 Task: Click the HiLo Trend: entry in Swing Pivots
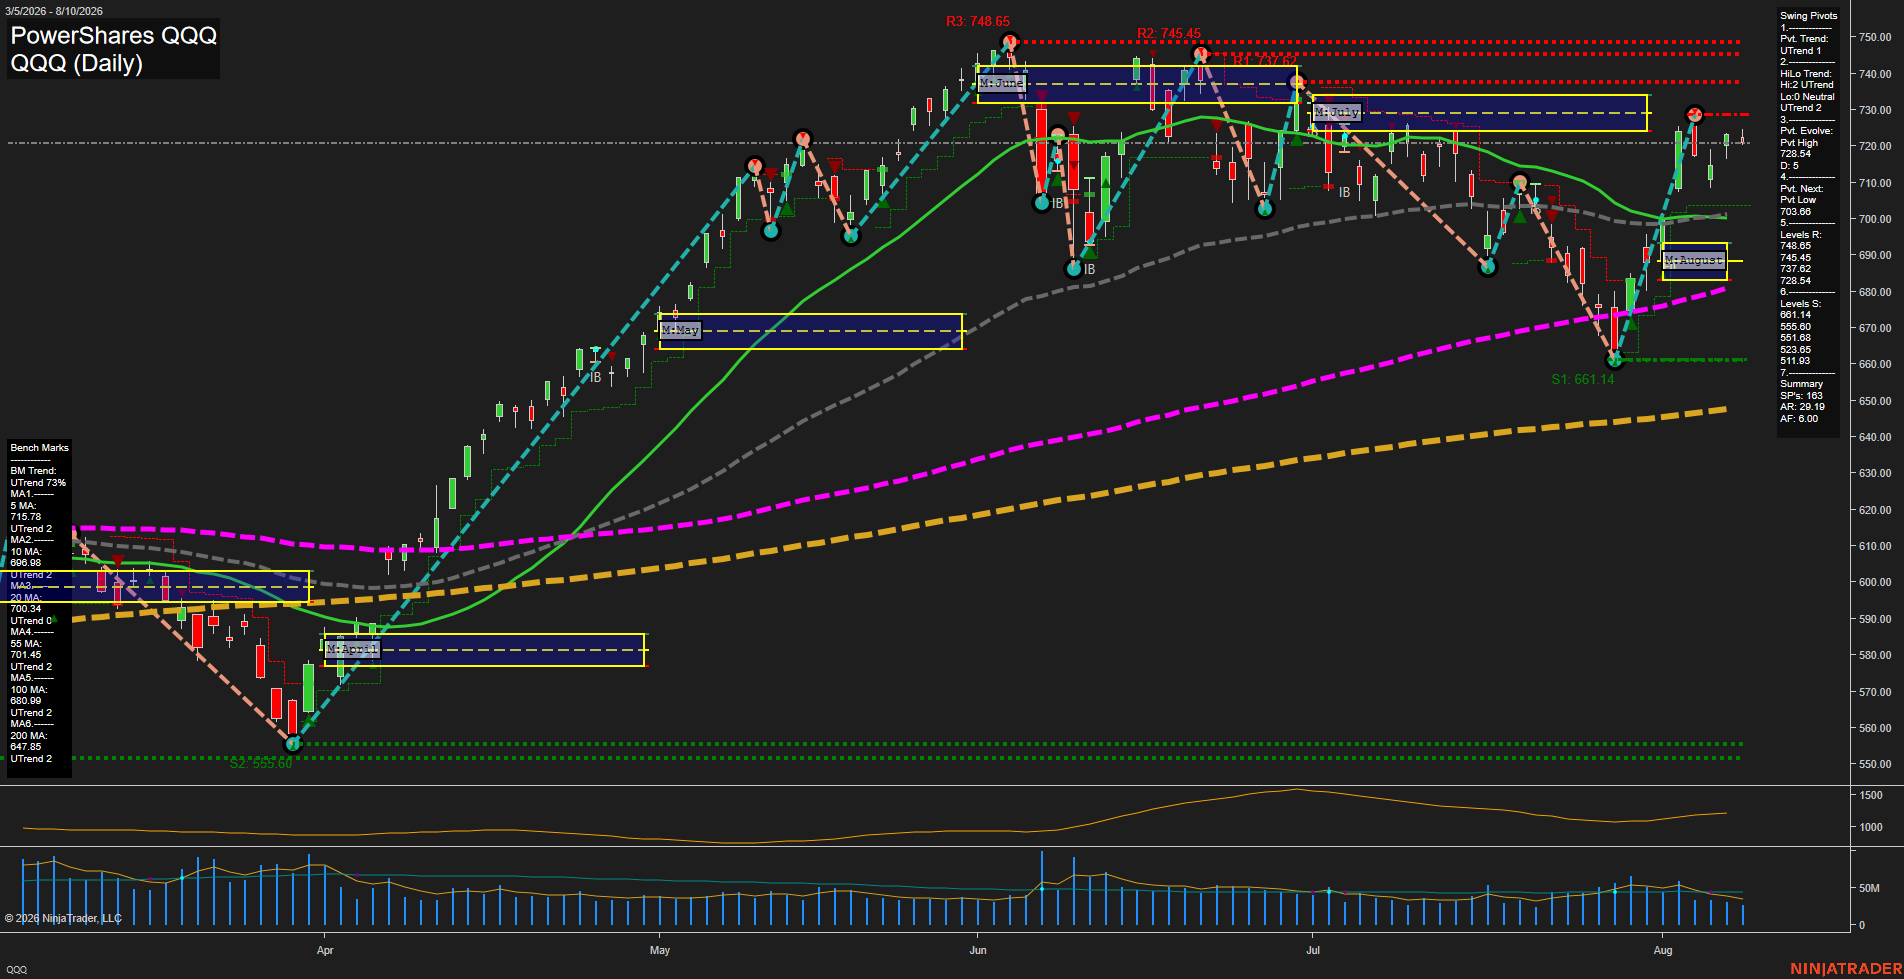[x=1806, y=74]
